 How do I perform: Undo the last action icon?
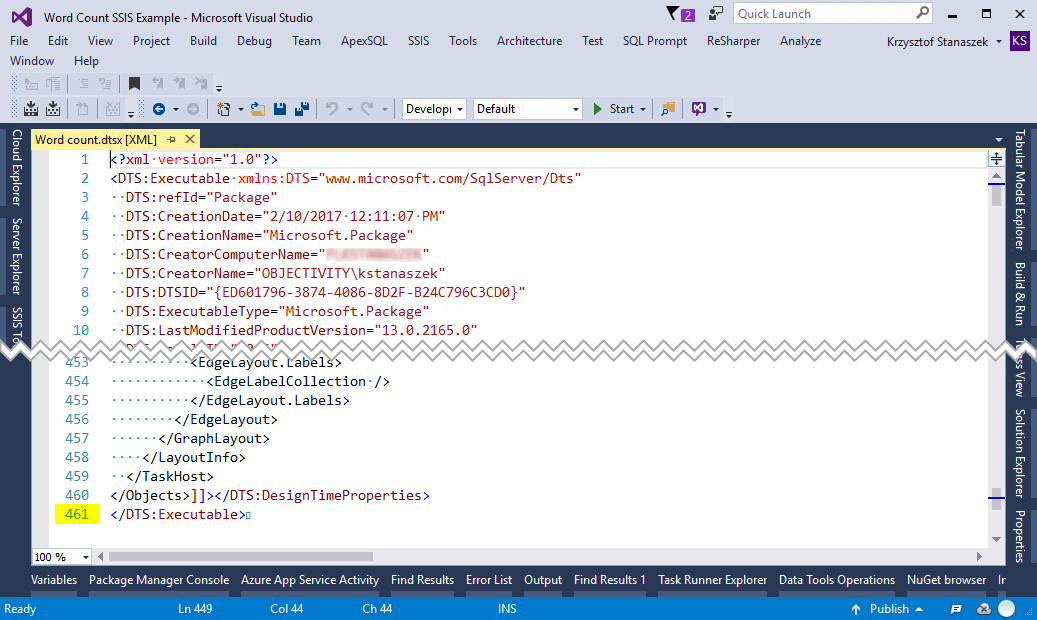click(x=332, y=109)
